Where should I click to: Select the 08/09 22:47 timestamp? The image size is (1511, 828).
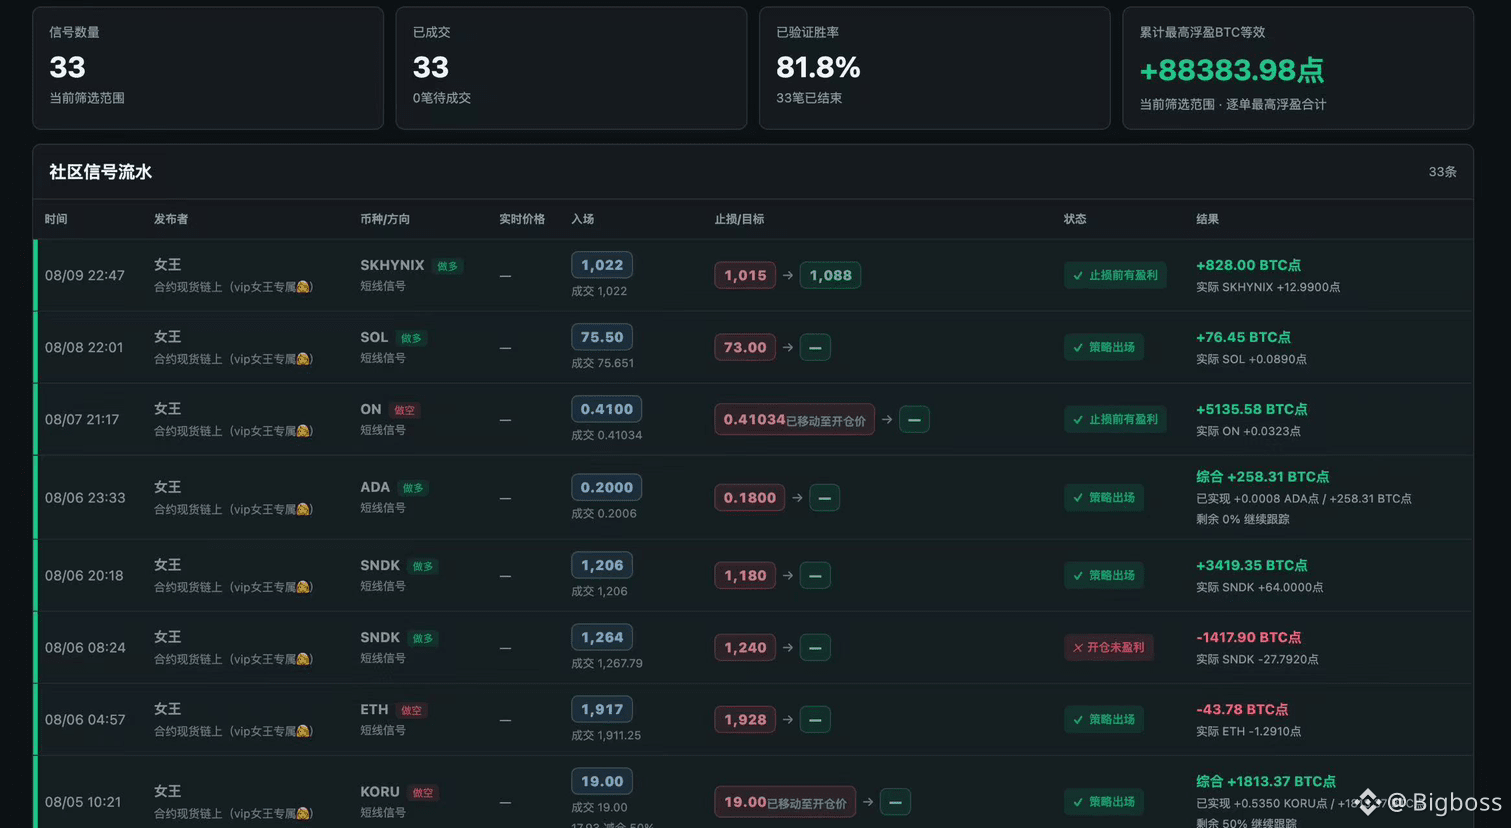85,275
